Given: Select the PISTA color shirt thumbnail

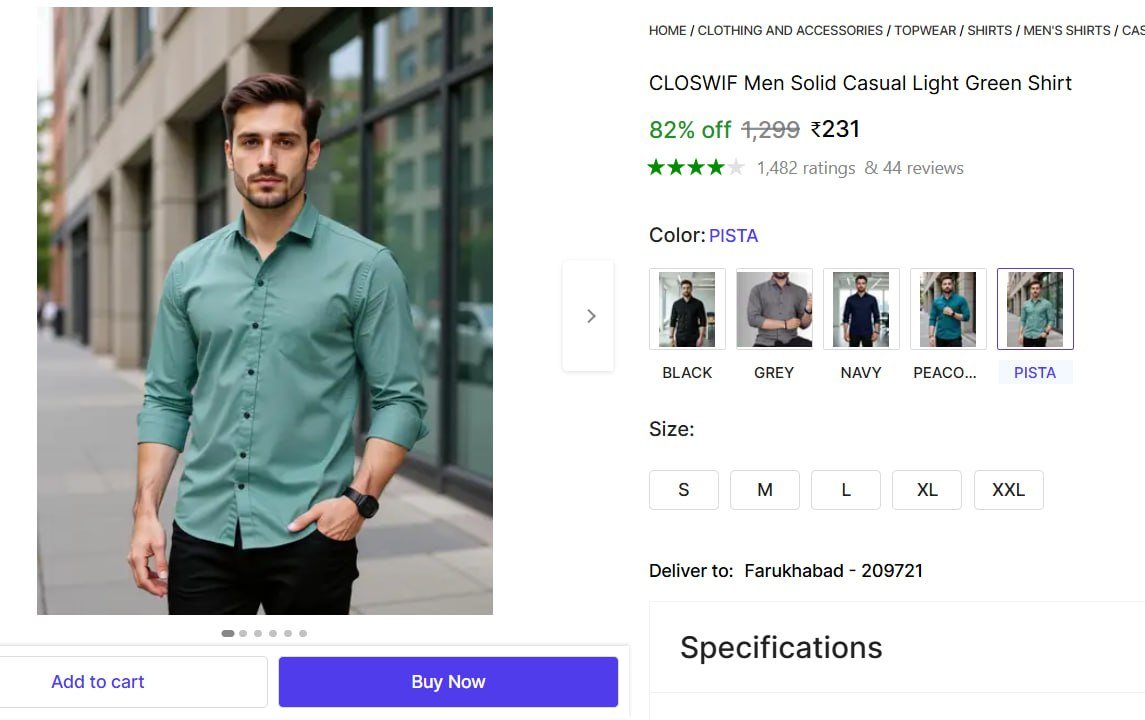Looking at the screenshot, I should click(1035, 309).
